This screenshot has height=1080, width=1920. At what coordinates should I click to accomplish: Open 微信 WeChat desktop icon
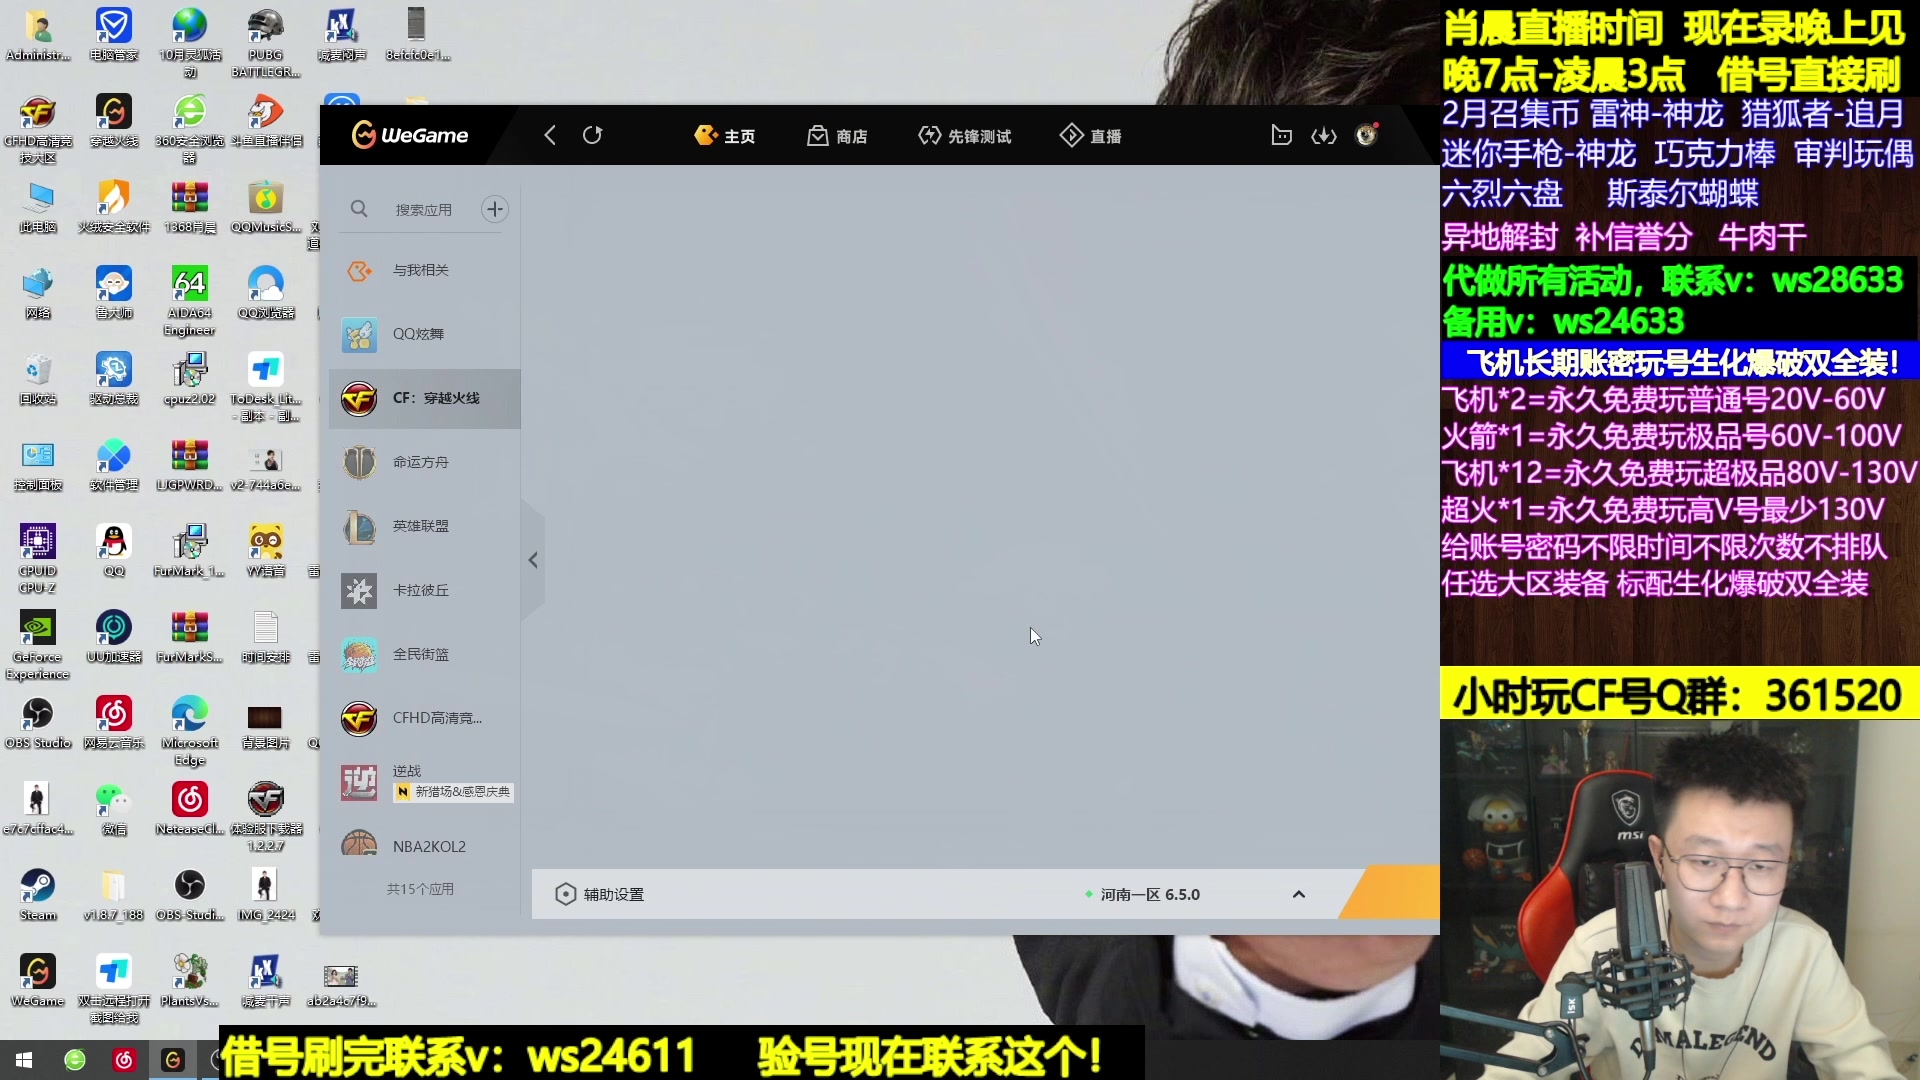tap(114, 808)
